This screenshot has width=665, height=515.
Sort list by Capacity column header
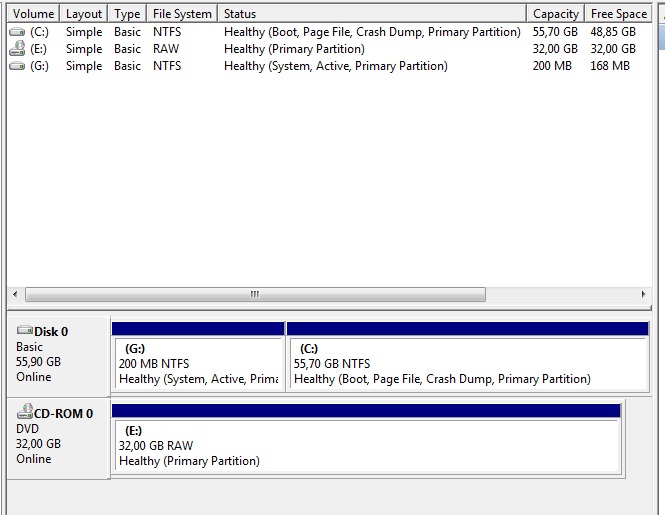click(x=556, y=14)
